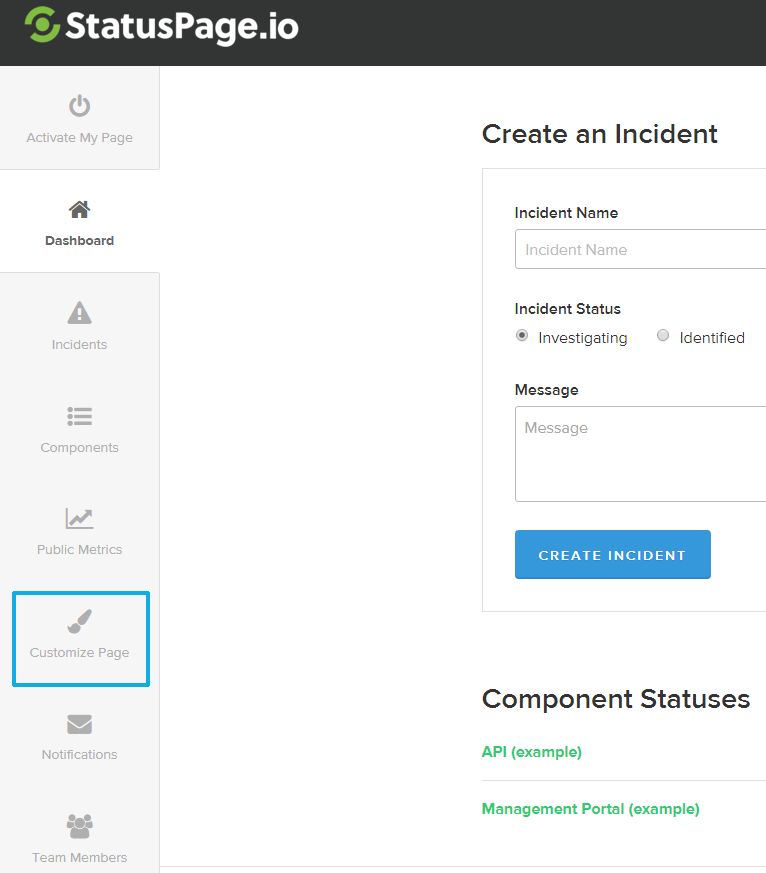Click the StatusPage.io brand name text
Screen dimensions: 766x873
click(182, 26)
